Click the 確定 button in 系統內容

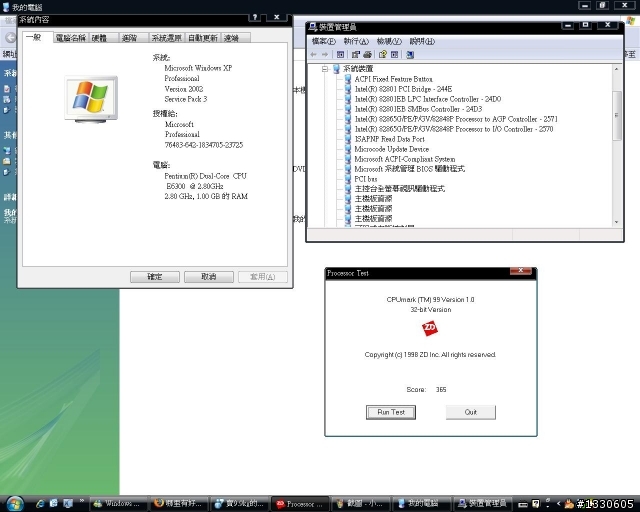pos(155,277)
